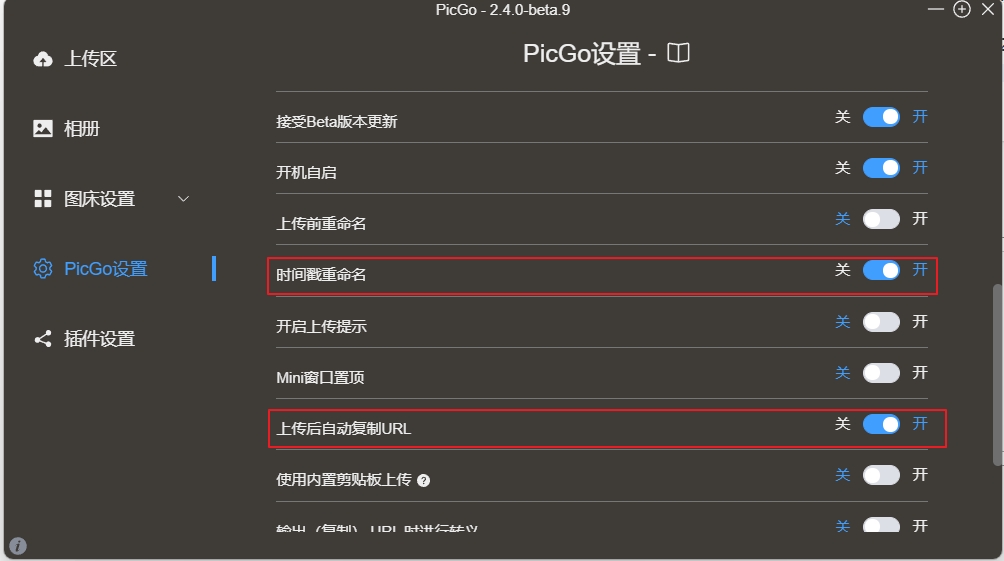Click the plus circle button in title bar

962,9
